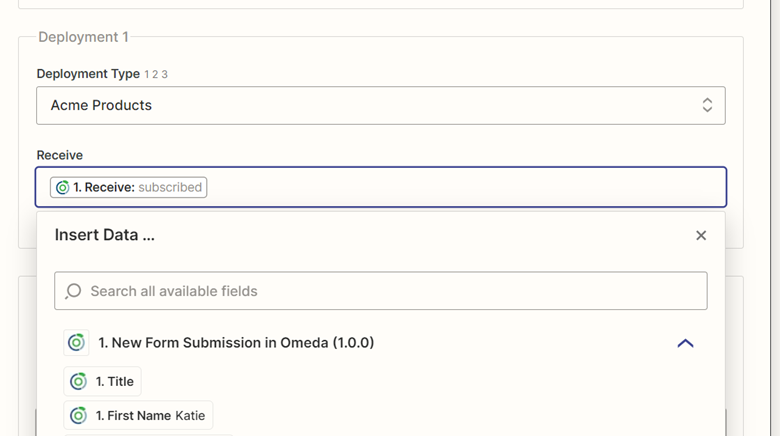Screen dimensions: 780x436
Task: Click the magnifier search icon
Action: coord(73,291)
